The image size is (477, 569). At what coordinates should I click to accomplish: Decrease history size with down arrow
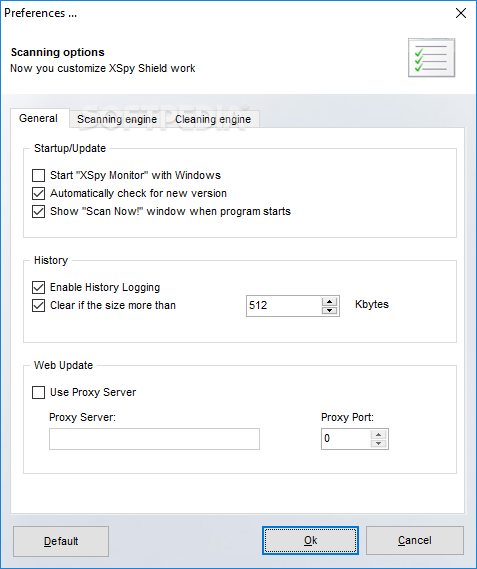330,310
